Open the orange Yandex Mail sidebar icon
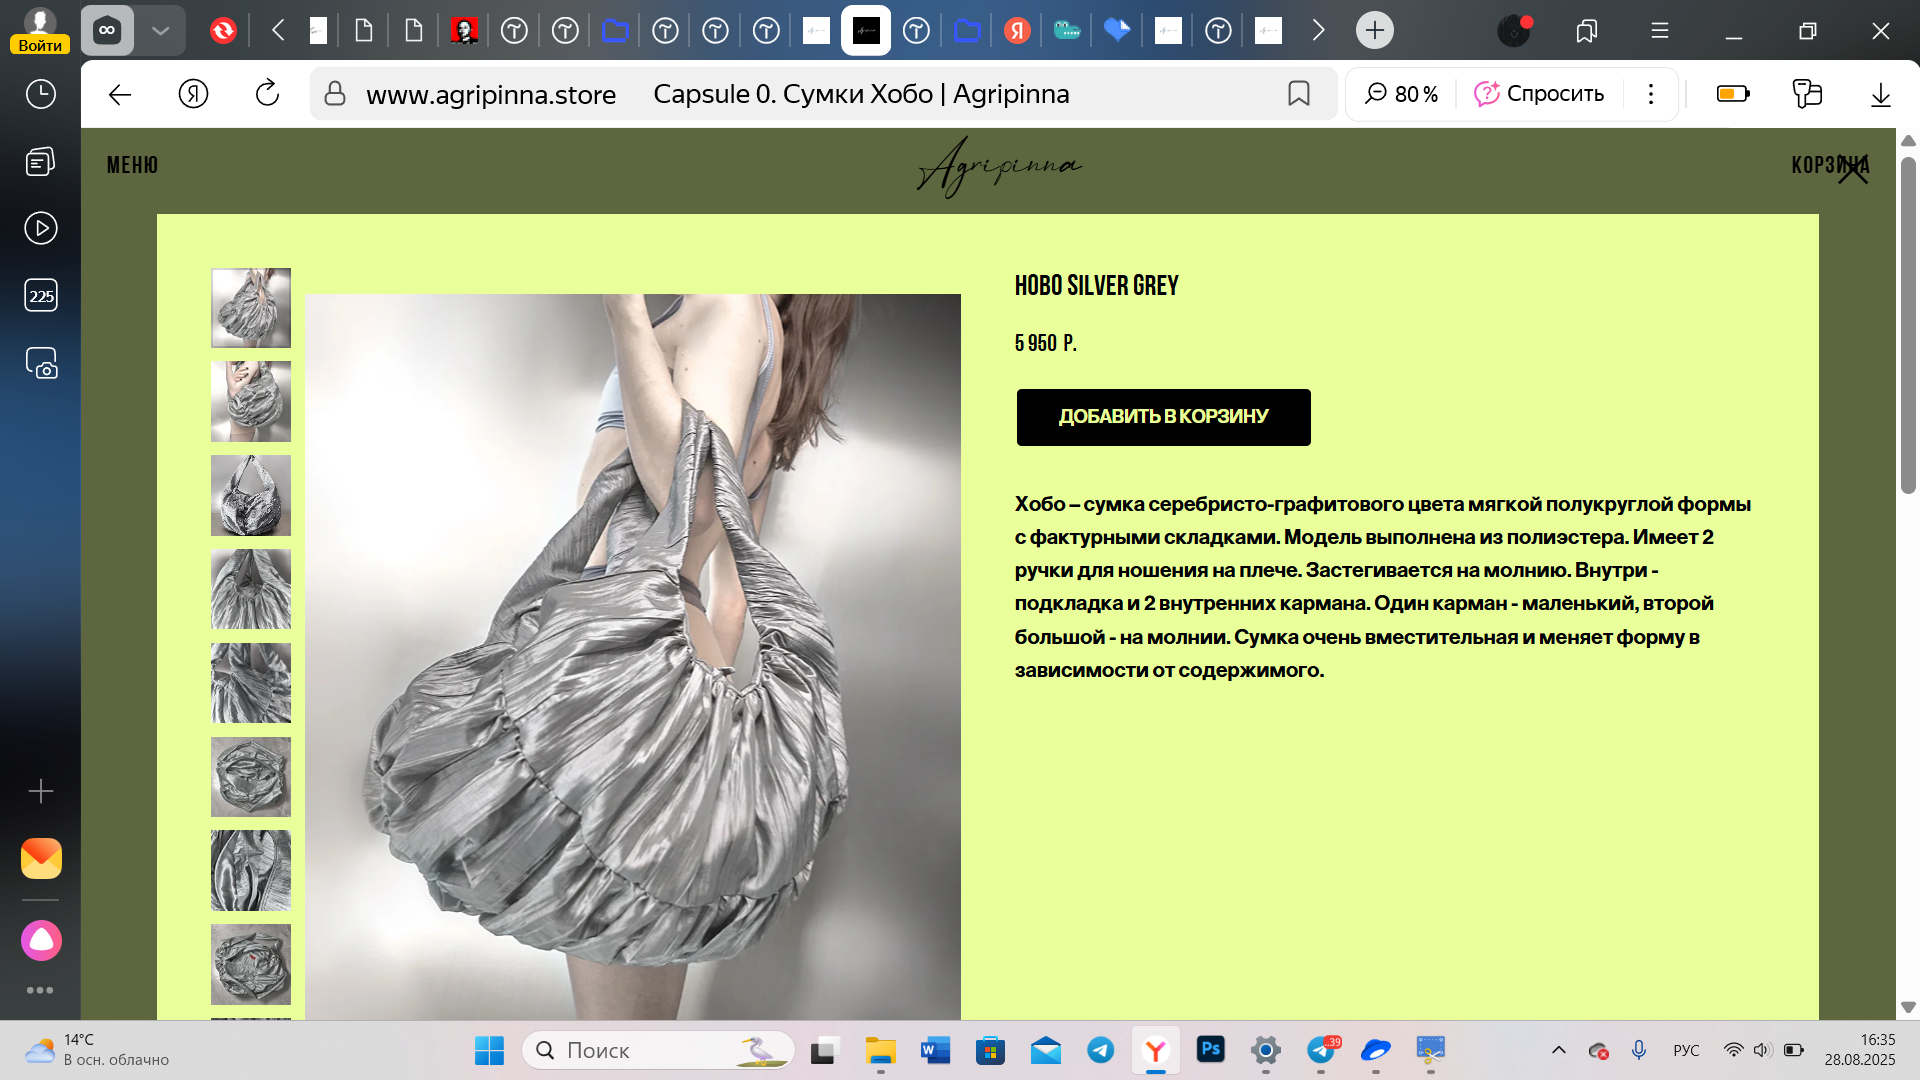This screenshot has width=1920, height=1080. 41,858
